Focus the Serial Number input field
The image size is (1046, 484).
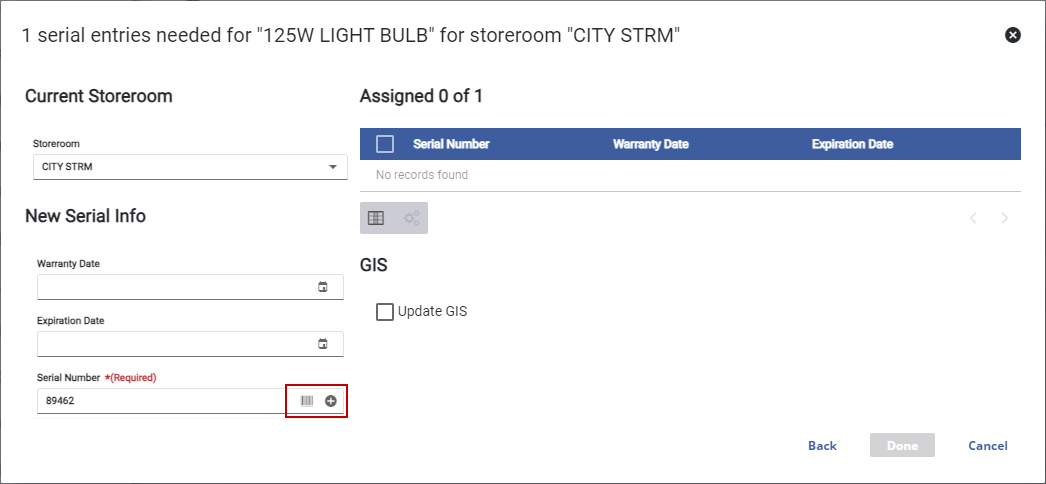coord(160,401)
